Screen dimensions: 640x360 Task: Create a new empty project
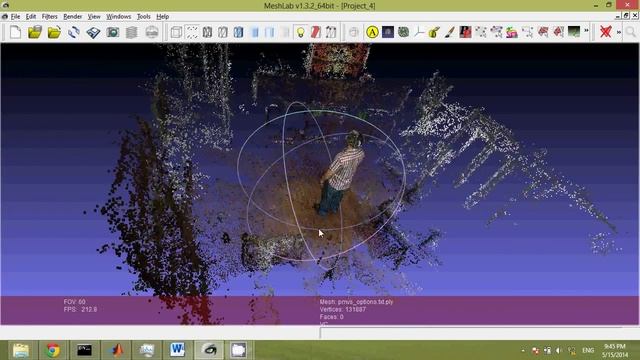[16, 32]
